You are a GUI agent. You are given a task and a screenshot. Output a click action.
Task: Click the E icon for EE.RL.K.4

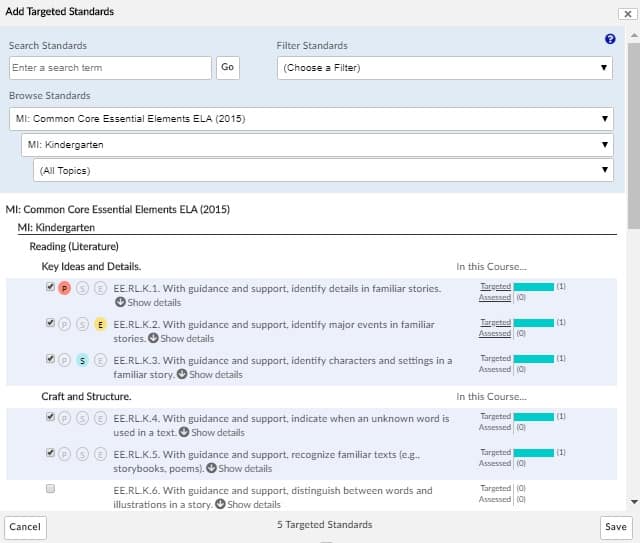point(100,418)
